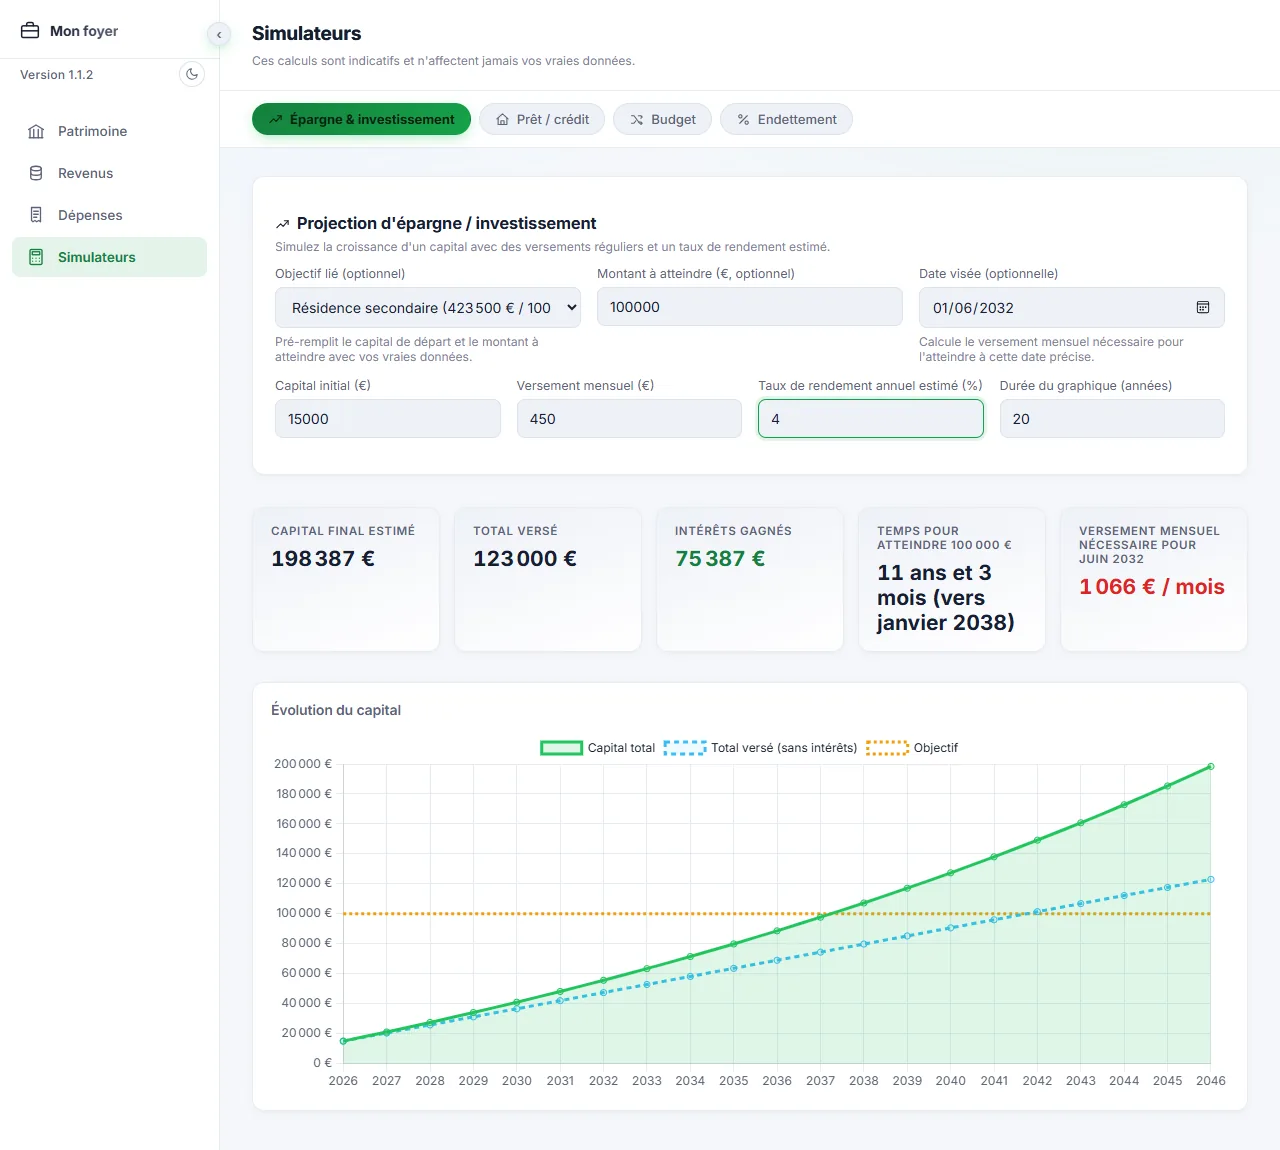Toggle the Total versé legend swatch
This screenshot has width=1280, height=1150.
coord(685,748)
